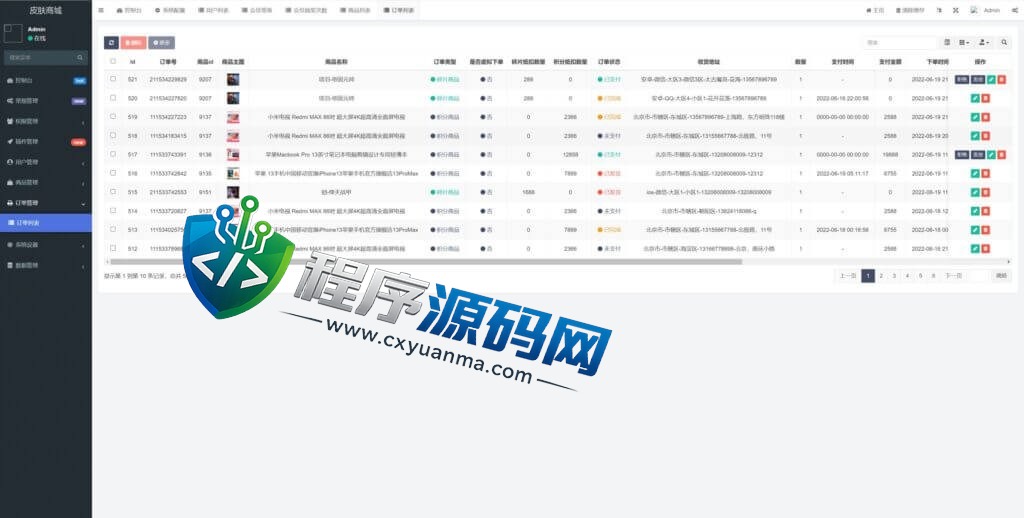The width and height of the screenshot is (1024, 518).
Task: Open the Admin user dropdown in top bar
Action: (985, 10)
